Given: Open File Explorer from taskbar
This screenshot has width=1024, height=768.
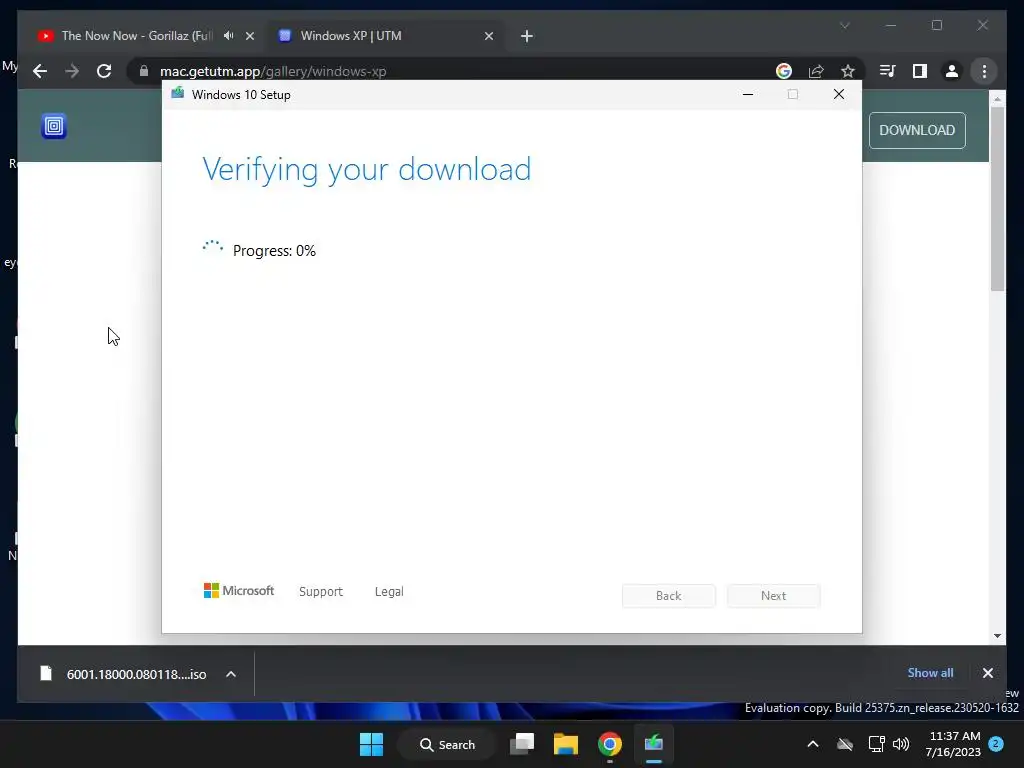Looking at the screenshot, I should pos(566,744).
